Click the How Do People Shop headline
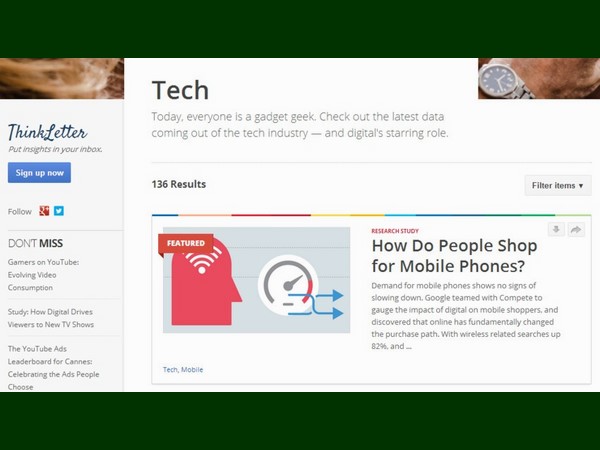The image size is (600, 450). [x=454, y=256]
